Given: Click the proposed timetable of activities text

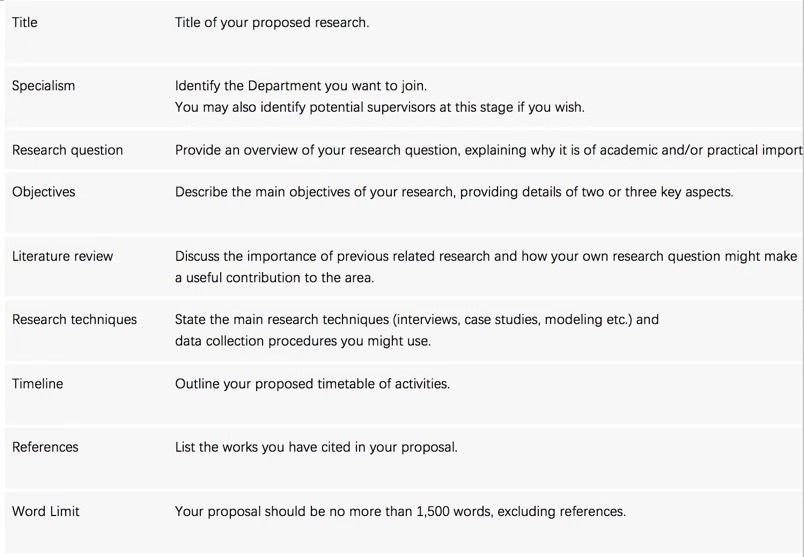Looking at the screenshot, I should tap(312, 384).
